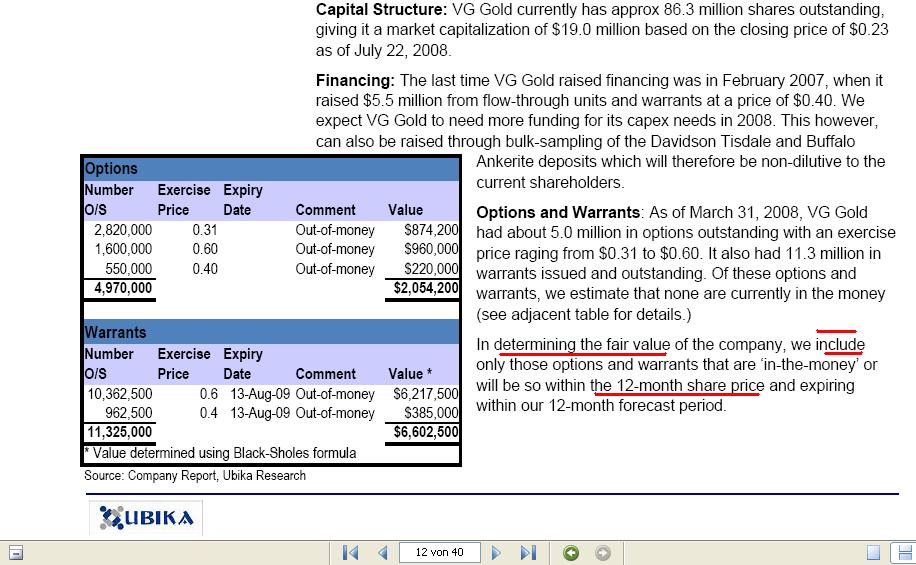Click 'Out-of-money' in the 962,500 row
Image resolution: width=916 pixels, height=565 pixels.
tap(335, 413)
